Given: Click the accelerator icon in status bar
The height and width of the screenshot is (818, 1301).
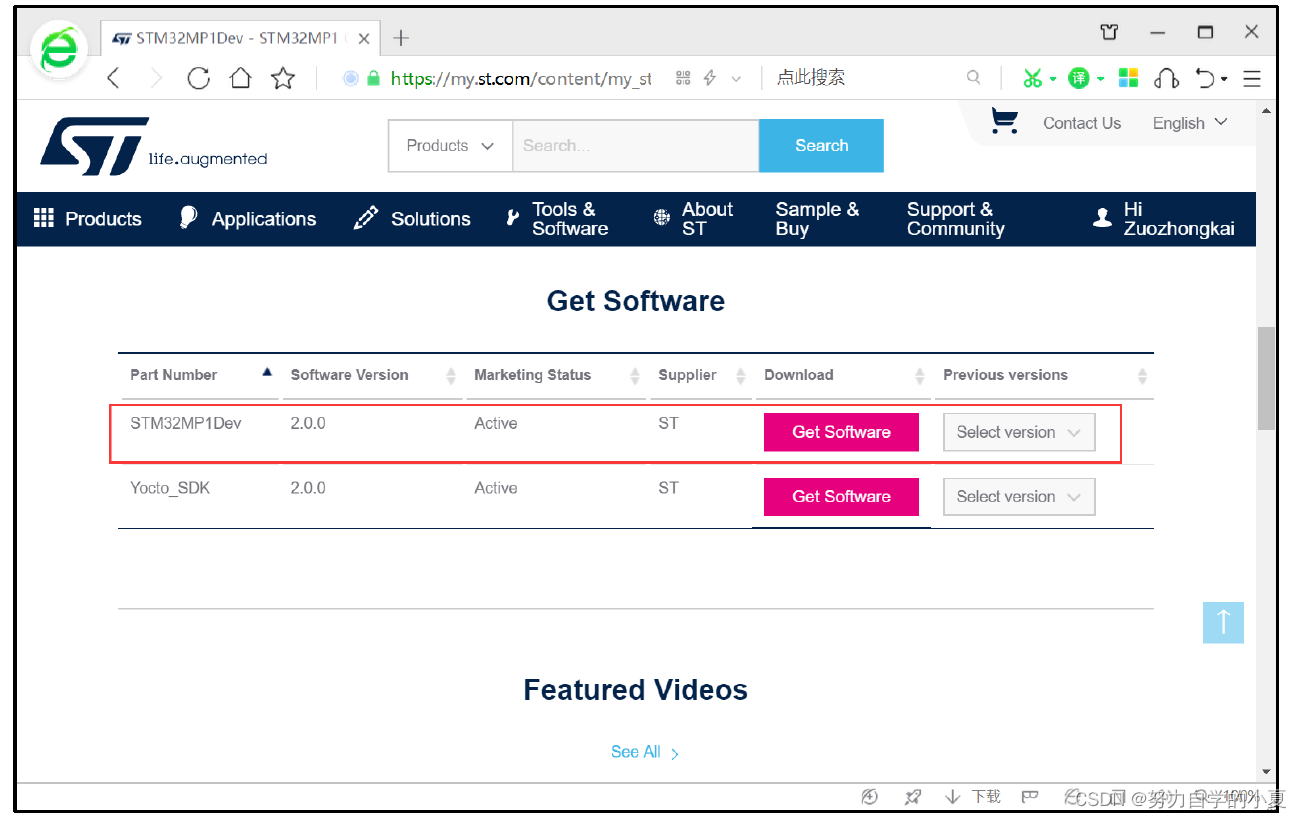Looking at the screenshot, I should coord(870,796).
